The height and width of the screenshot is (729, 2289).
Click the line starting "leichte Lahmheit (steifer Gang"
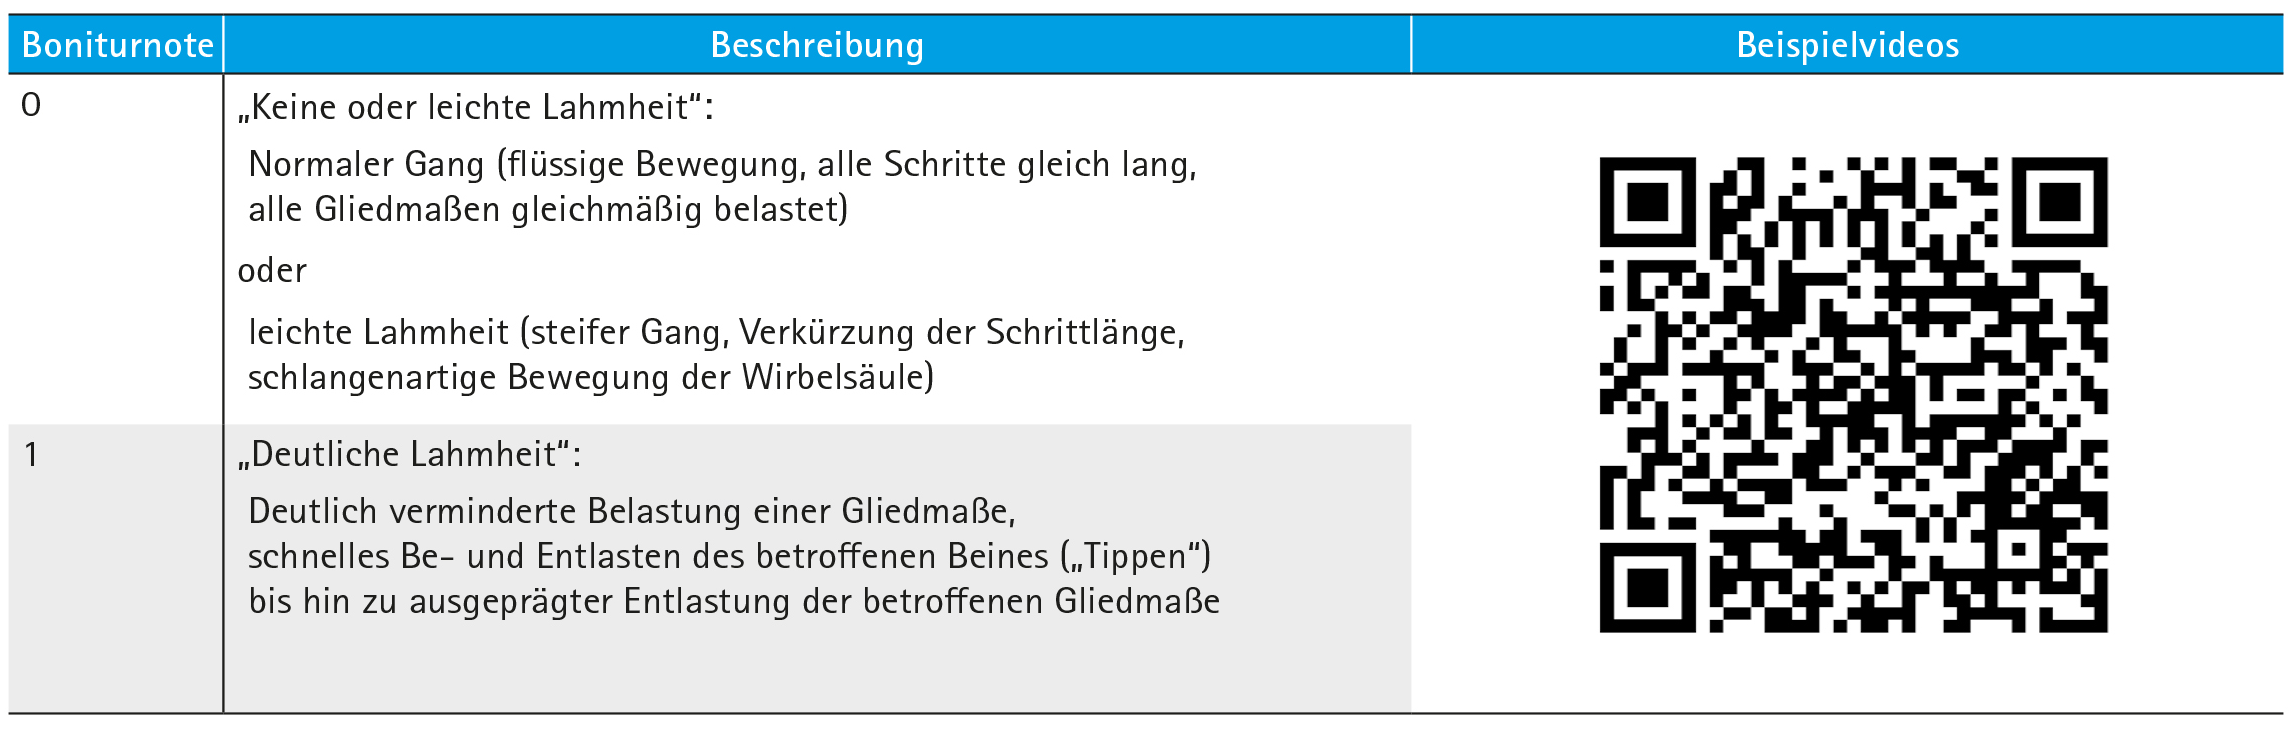click(x=716, y=332)
